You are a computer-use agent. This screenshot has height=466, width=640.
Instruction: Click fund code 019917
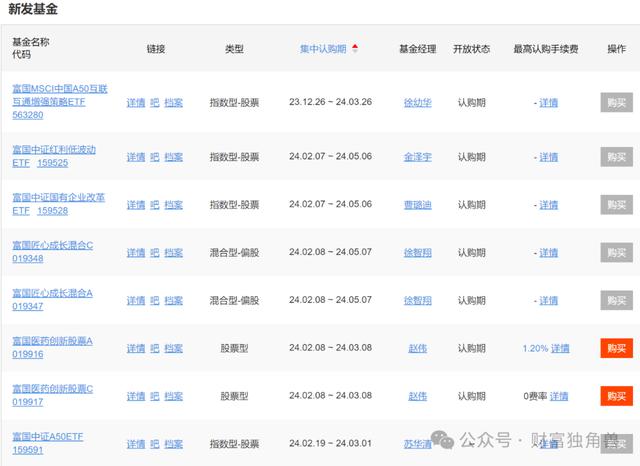coord(28,402)
